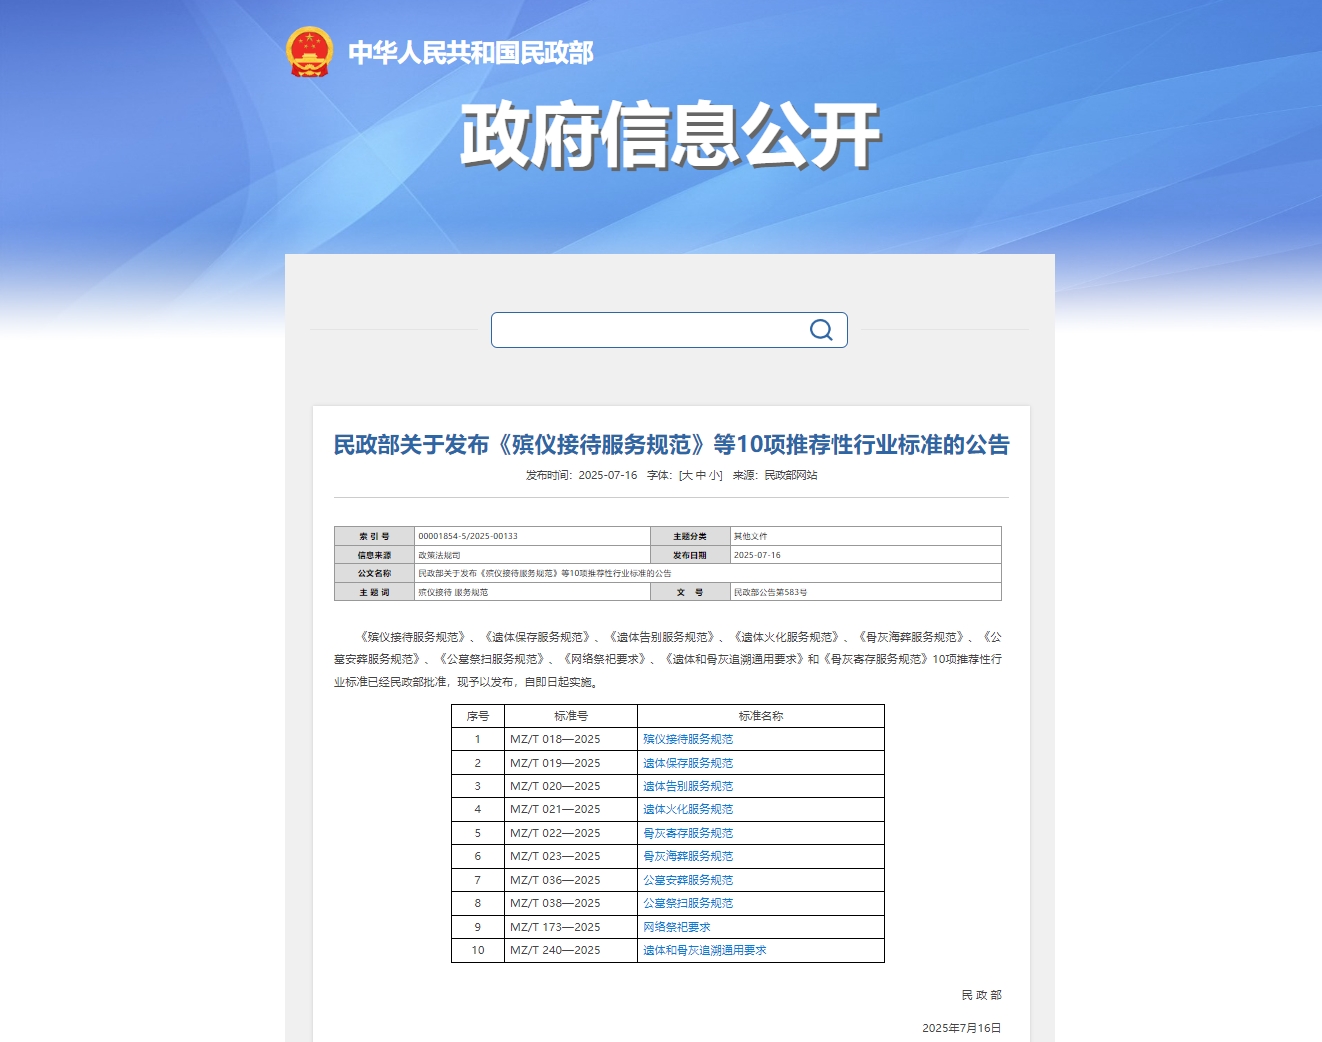Set font size to 小
Screen dimensions: 1322x1042
tap(715, 475)
